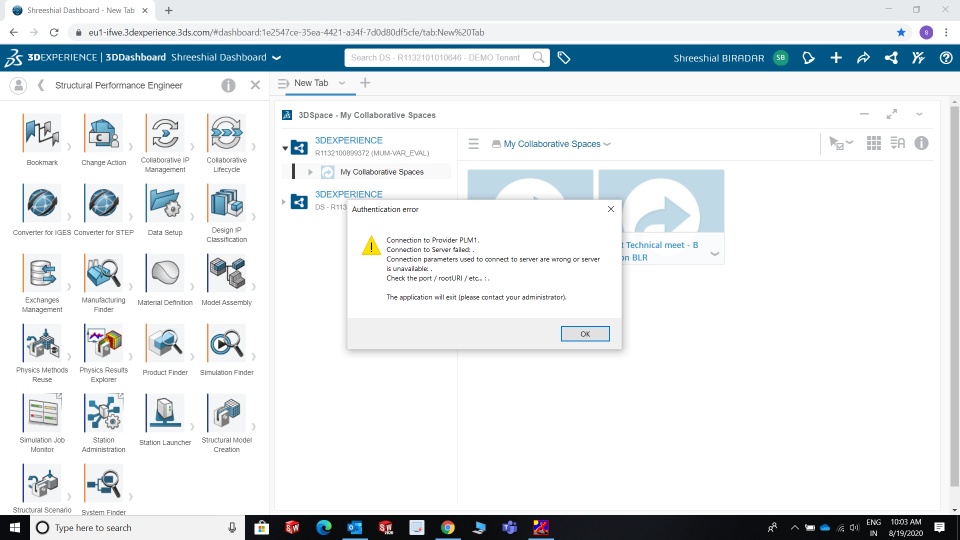Click Windows Start button
Image resolution: width=960 pixels, height=540 pixels.
coord(15,527)
